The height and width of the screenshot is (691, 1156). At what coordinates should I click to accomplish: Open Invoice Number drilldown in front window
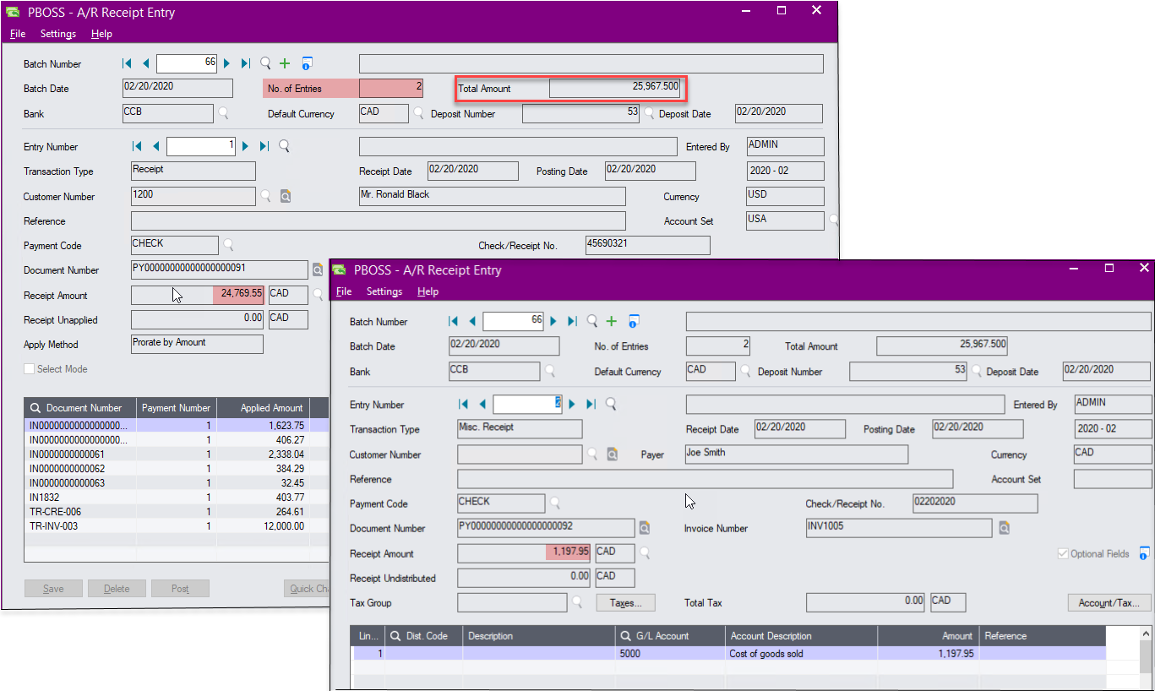click(x=1004, y=528)
